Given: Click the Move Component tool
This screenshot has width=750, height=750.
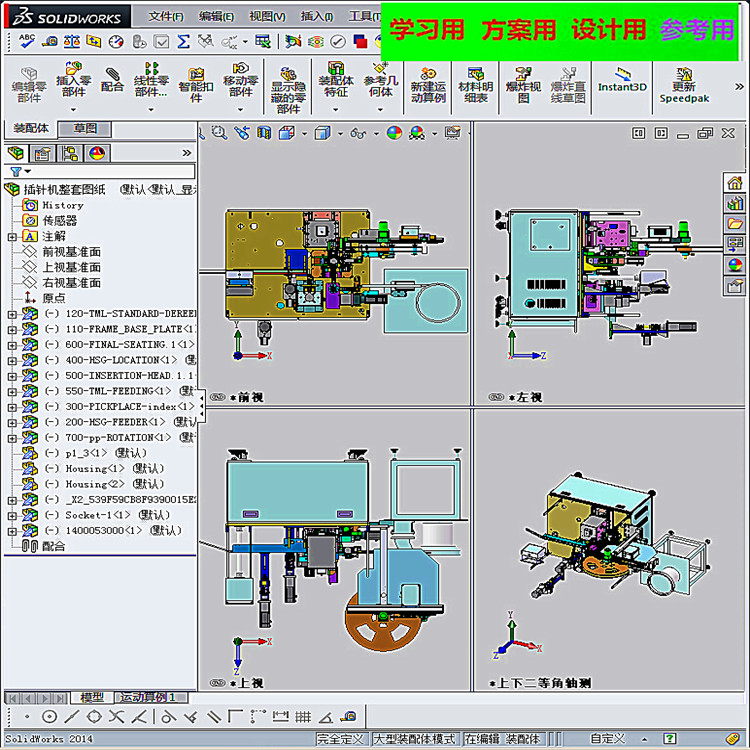Looking at the screenshot, I should [x=240, y=79].
